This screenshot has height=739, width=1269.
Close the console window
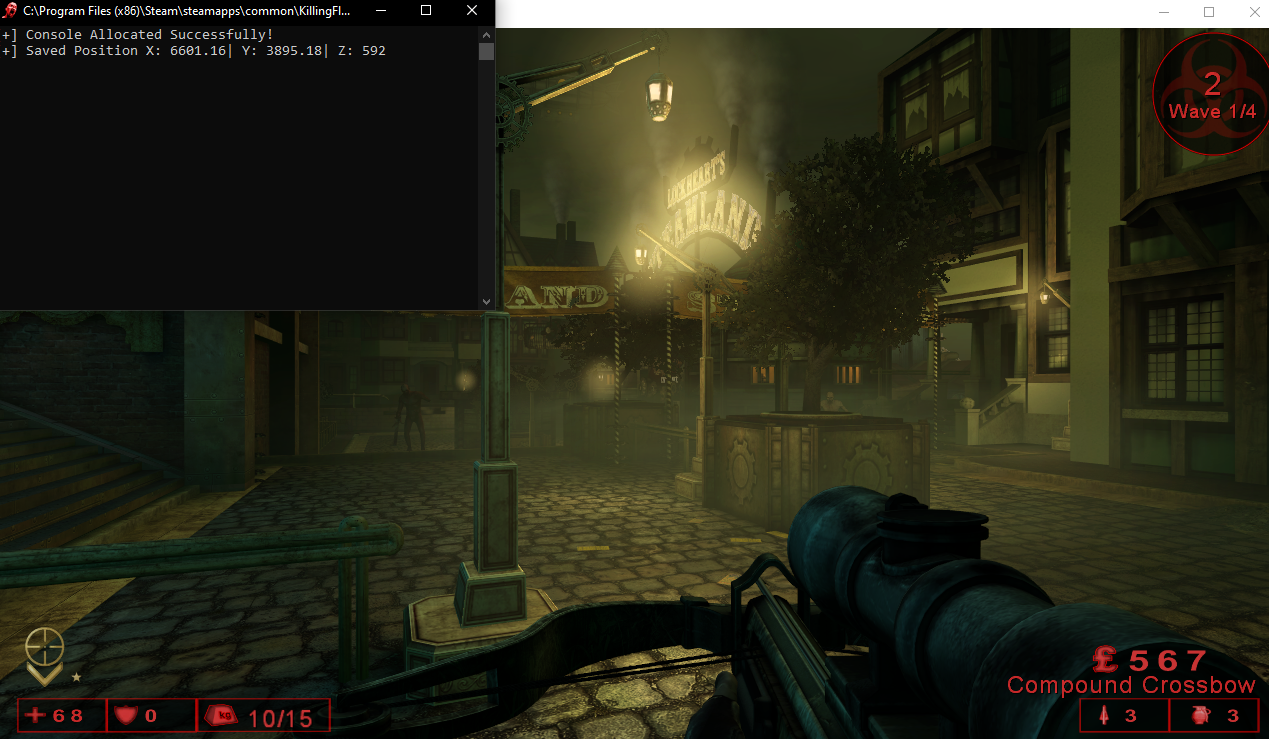point(472,11)
